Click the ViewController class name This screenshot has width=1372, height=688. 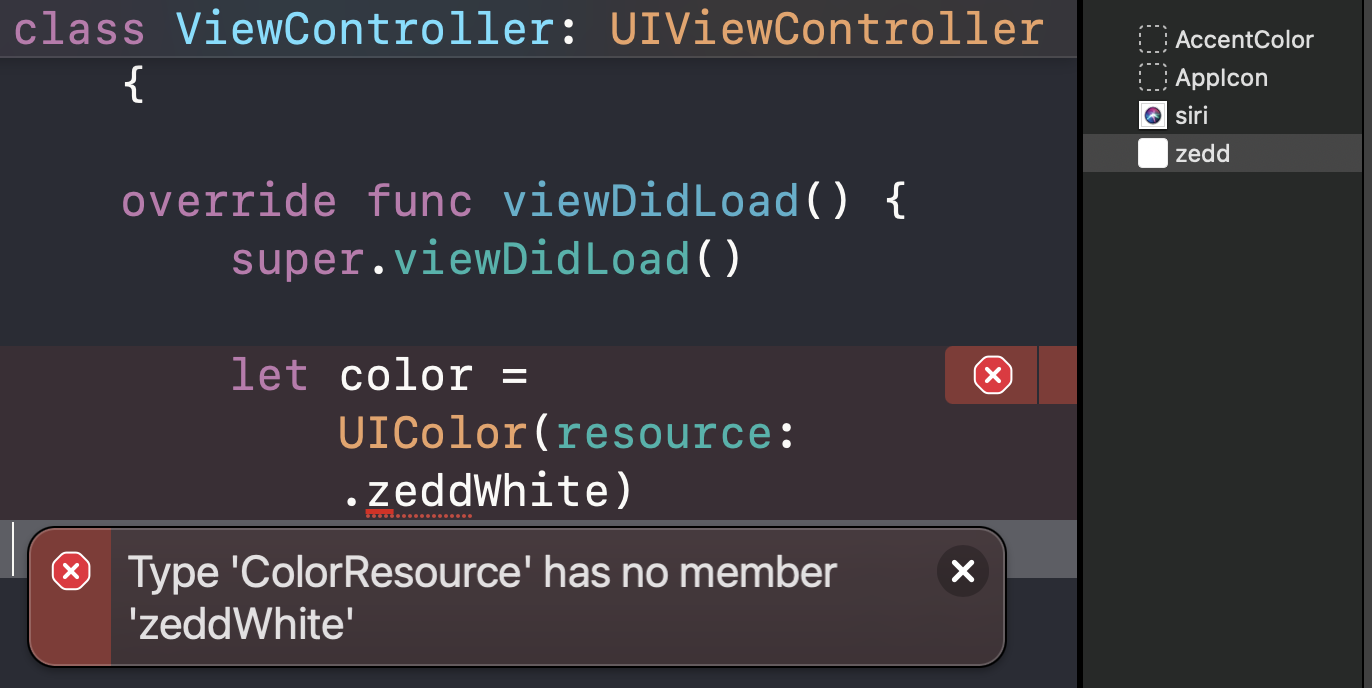coord(365,29)
